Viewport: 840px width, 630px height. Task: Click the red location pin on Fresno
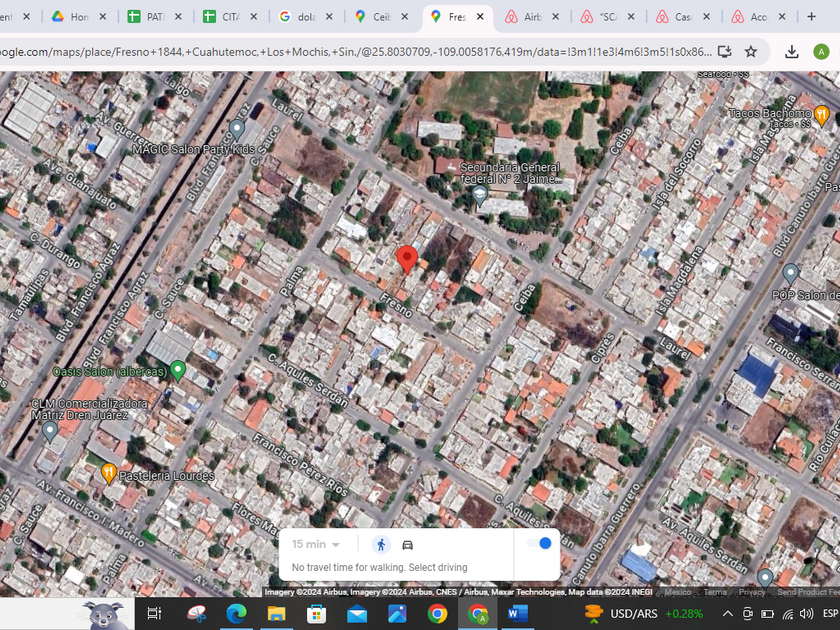407,259
